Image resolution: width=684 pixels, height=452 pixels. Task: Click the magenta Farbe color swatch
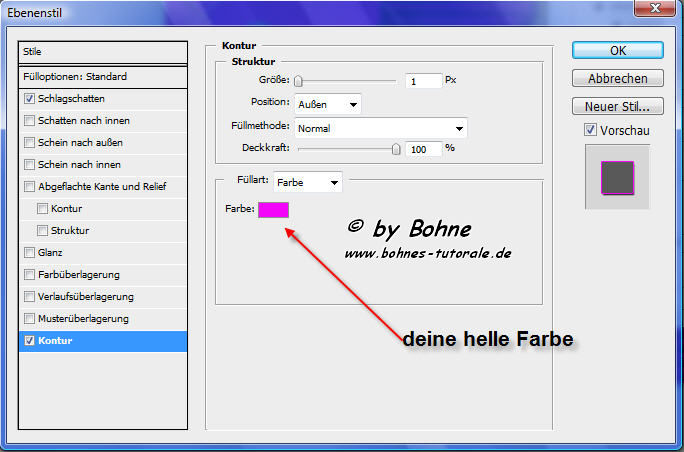pyautogui.click(x=273, y=209)
